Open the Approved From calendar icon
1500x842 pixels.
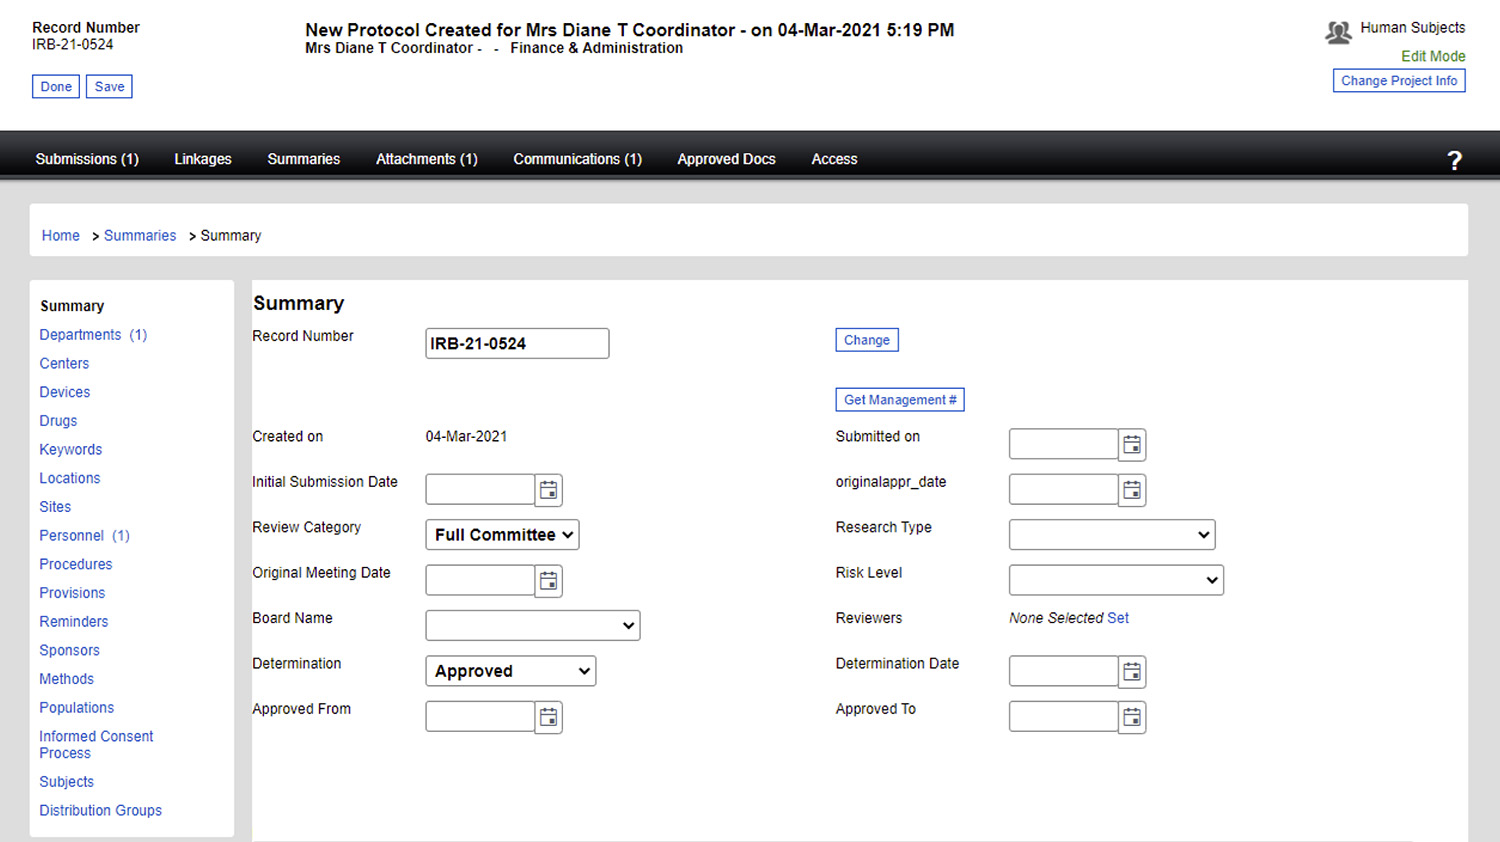(x=548, y=716)
